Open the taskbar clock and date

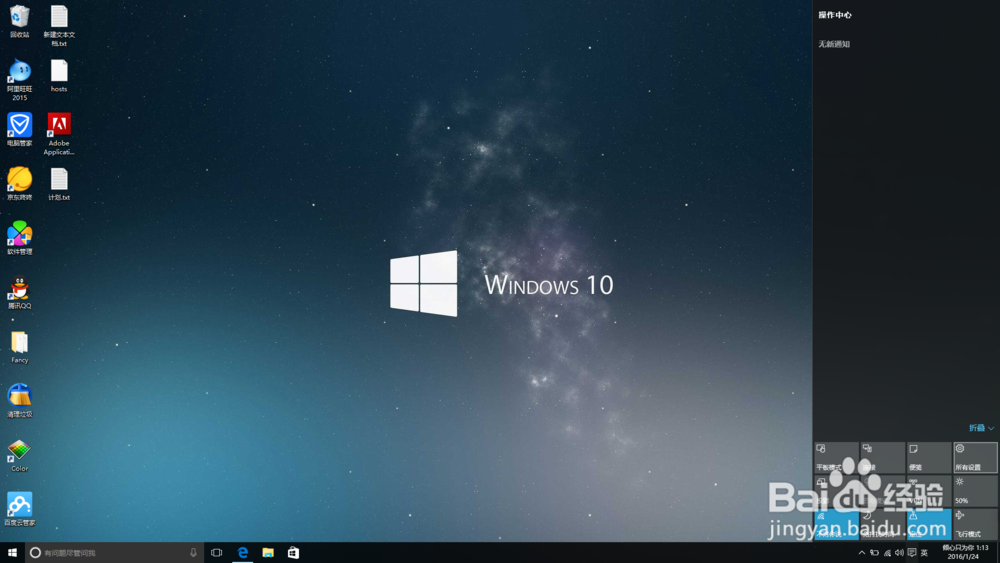click(965, 552)
